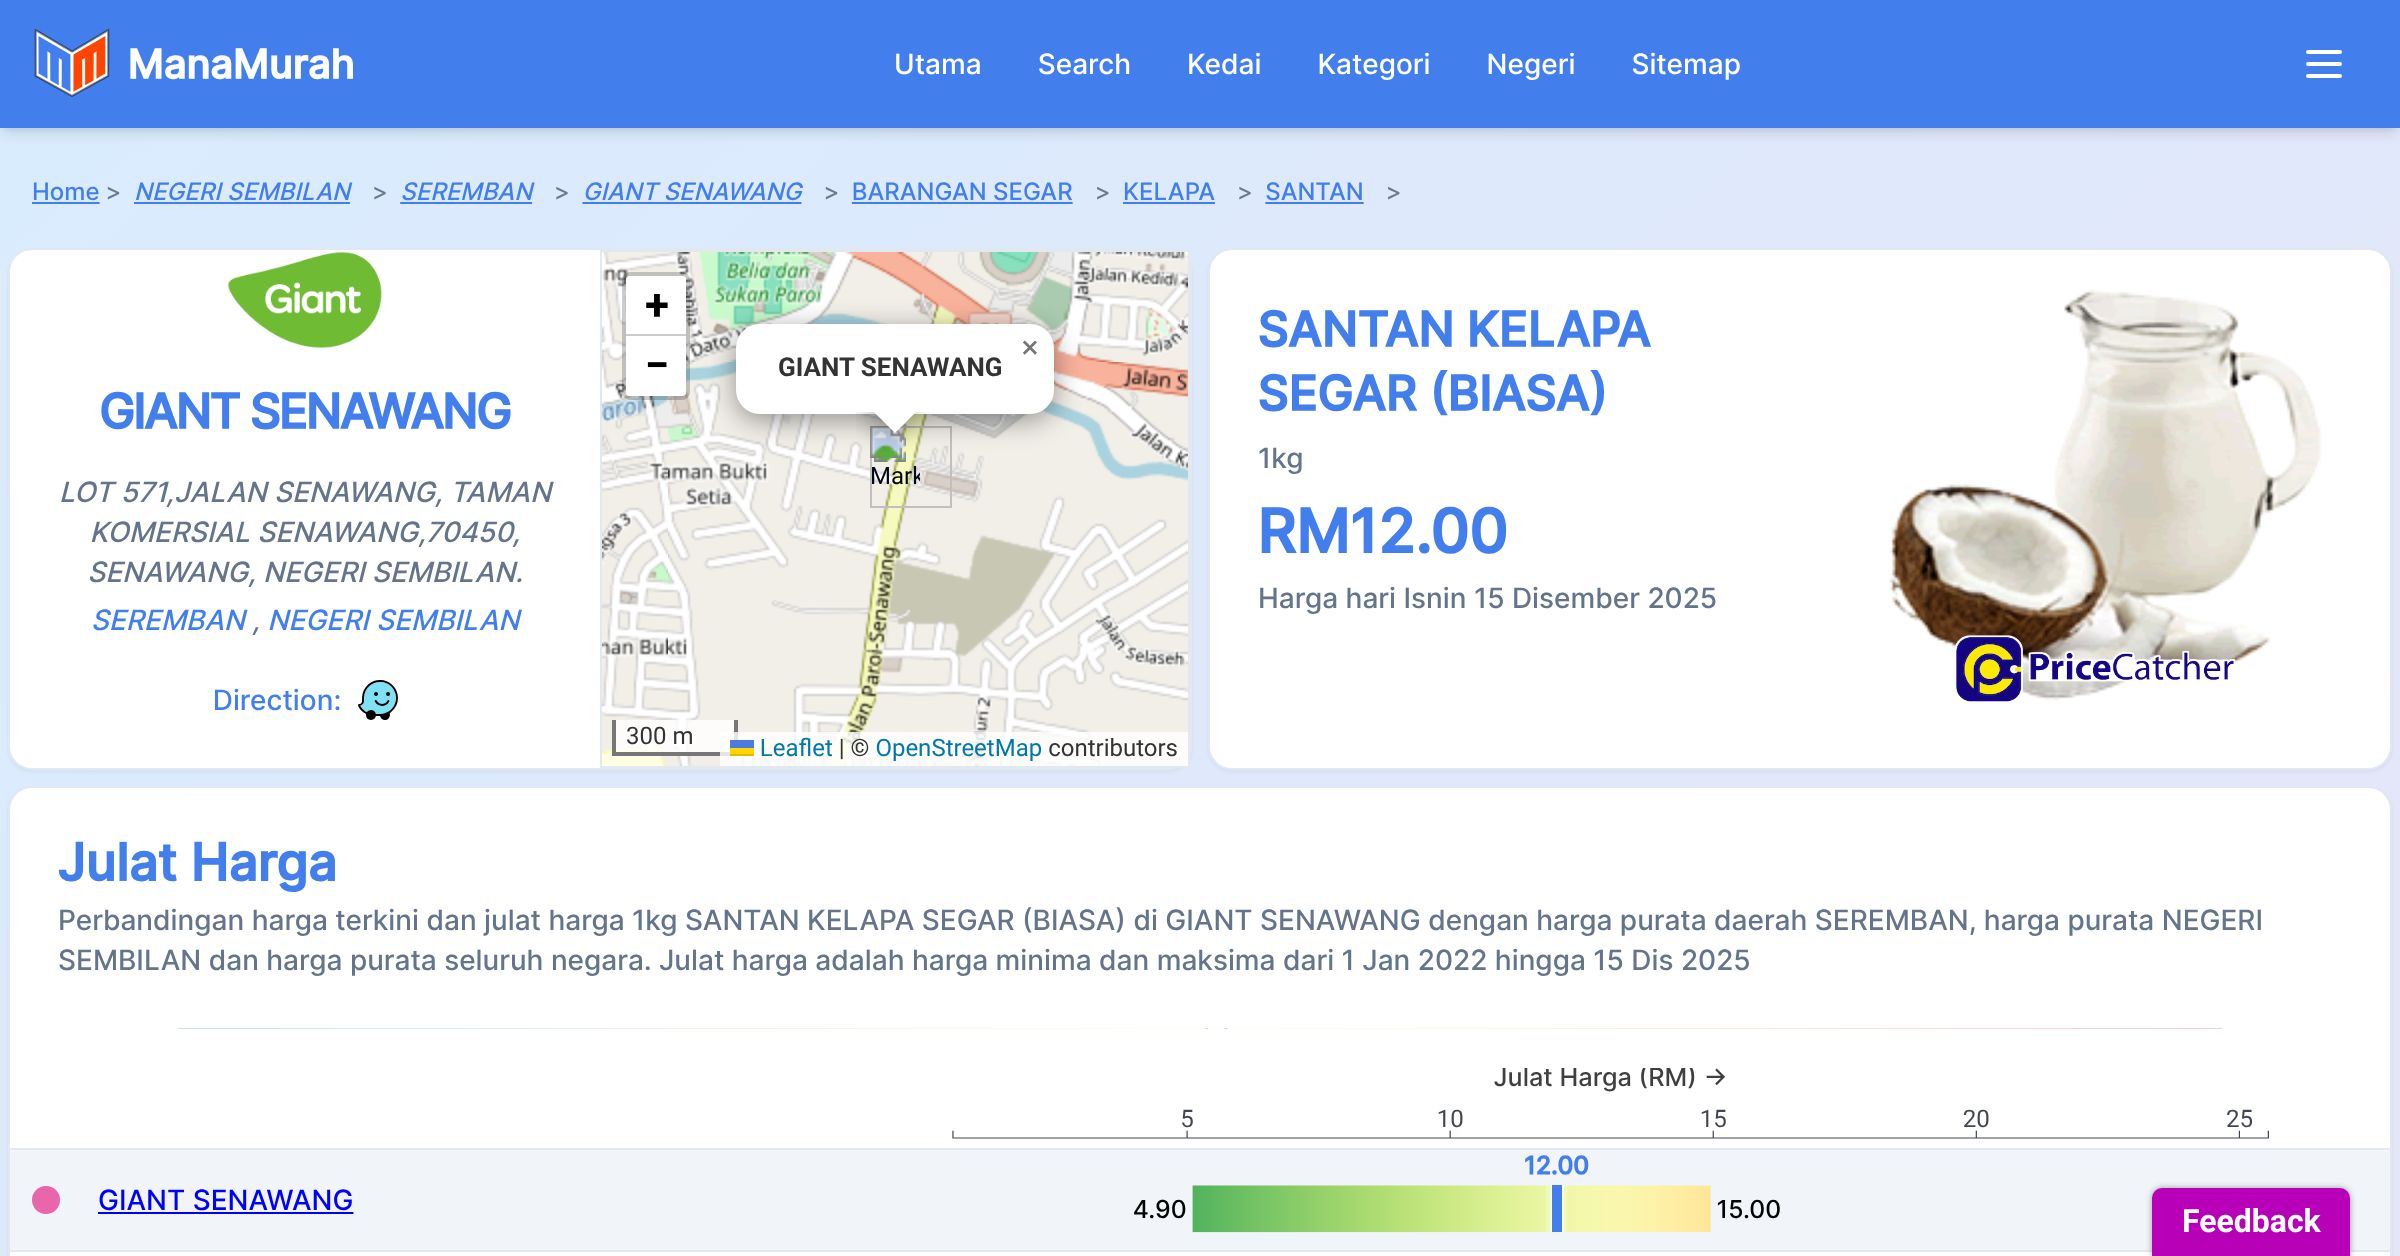Follow the BARANGAN SEGAR breadcrumb
Viewport: 2400px width, 1256px height.
click(961, 191)
